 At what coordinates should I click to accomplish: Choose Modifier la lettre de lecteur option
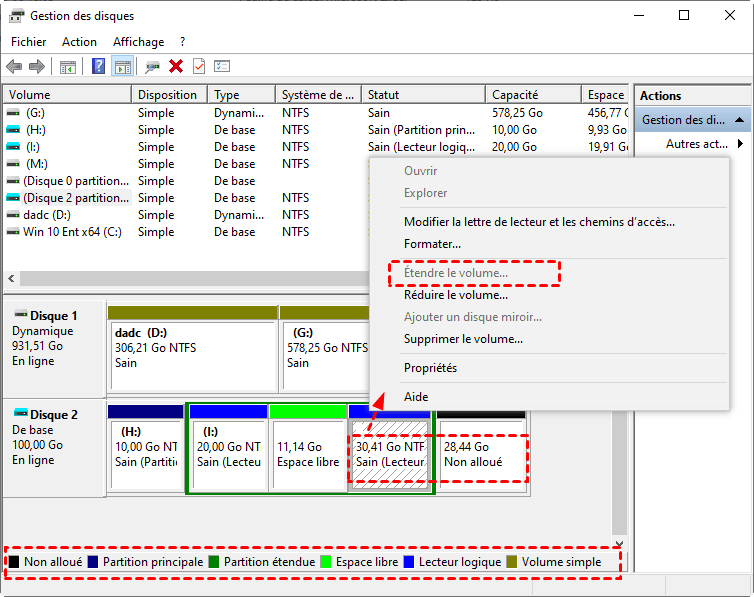click(x=539, y=222)
